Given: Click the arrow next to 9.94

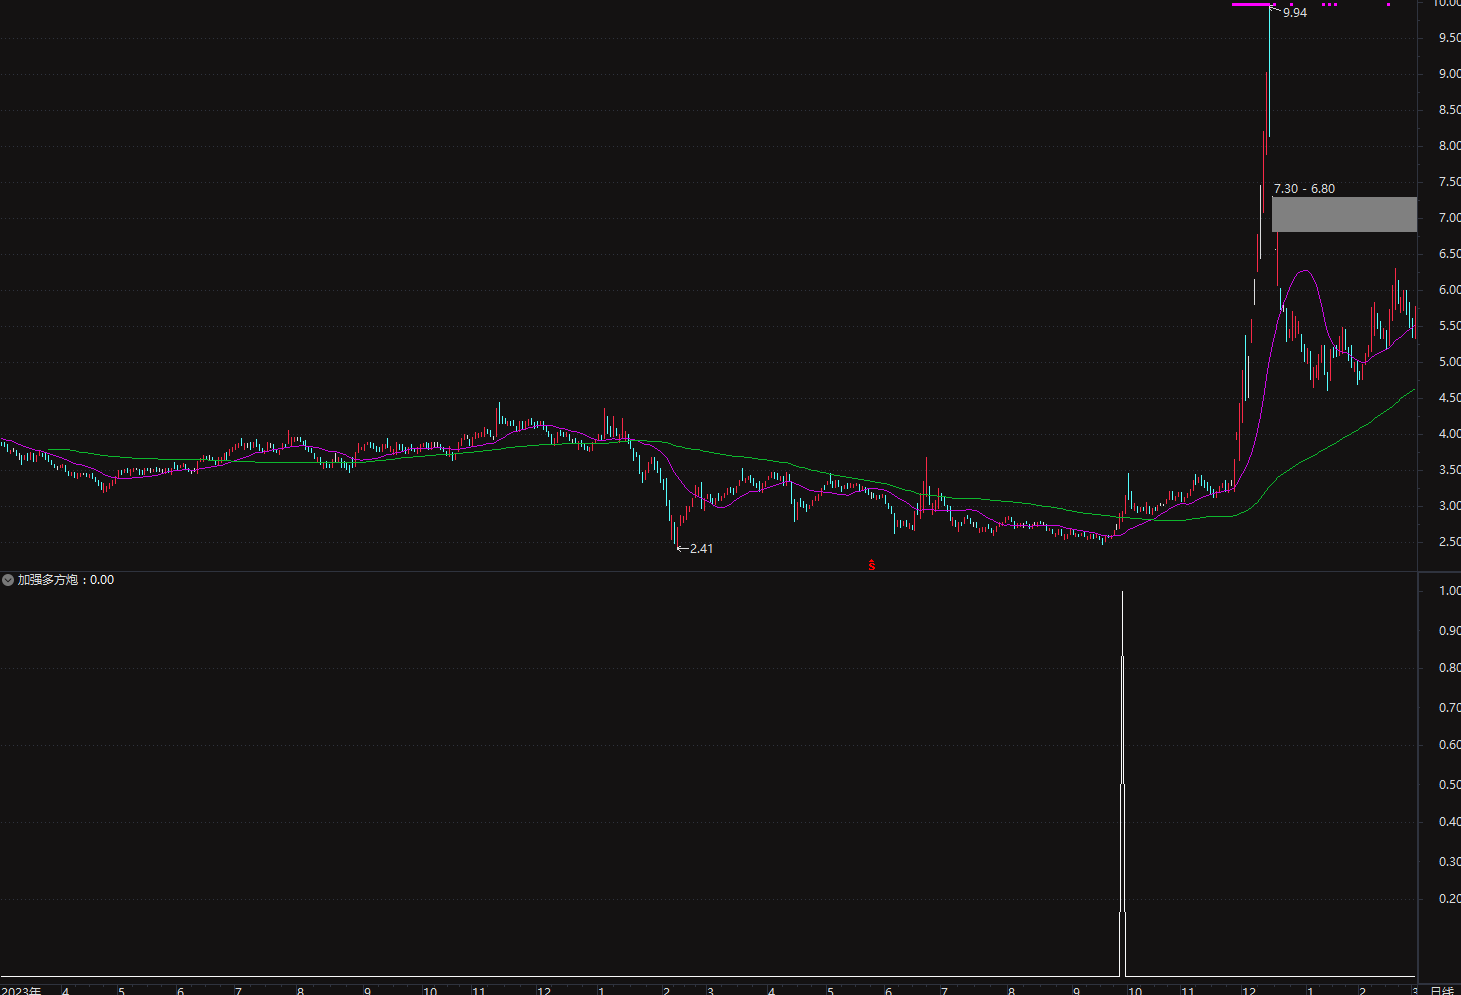Looking at the screenshot, I should tap(1275, 10).
